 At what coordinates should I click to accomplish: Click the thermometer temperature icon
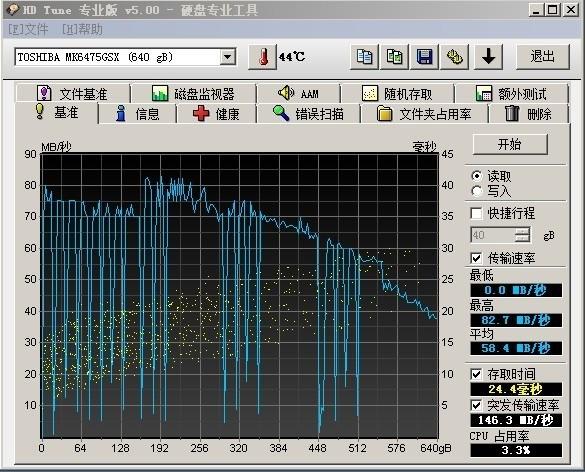[263, 57]
